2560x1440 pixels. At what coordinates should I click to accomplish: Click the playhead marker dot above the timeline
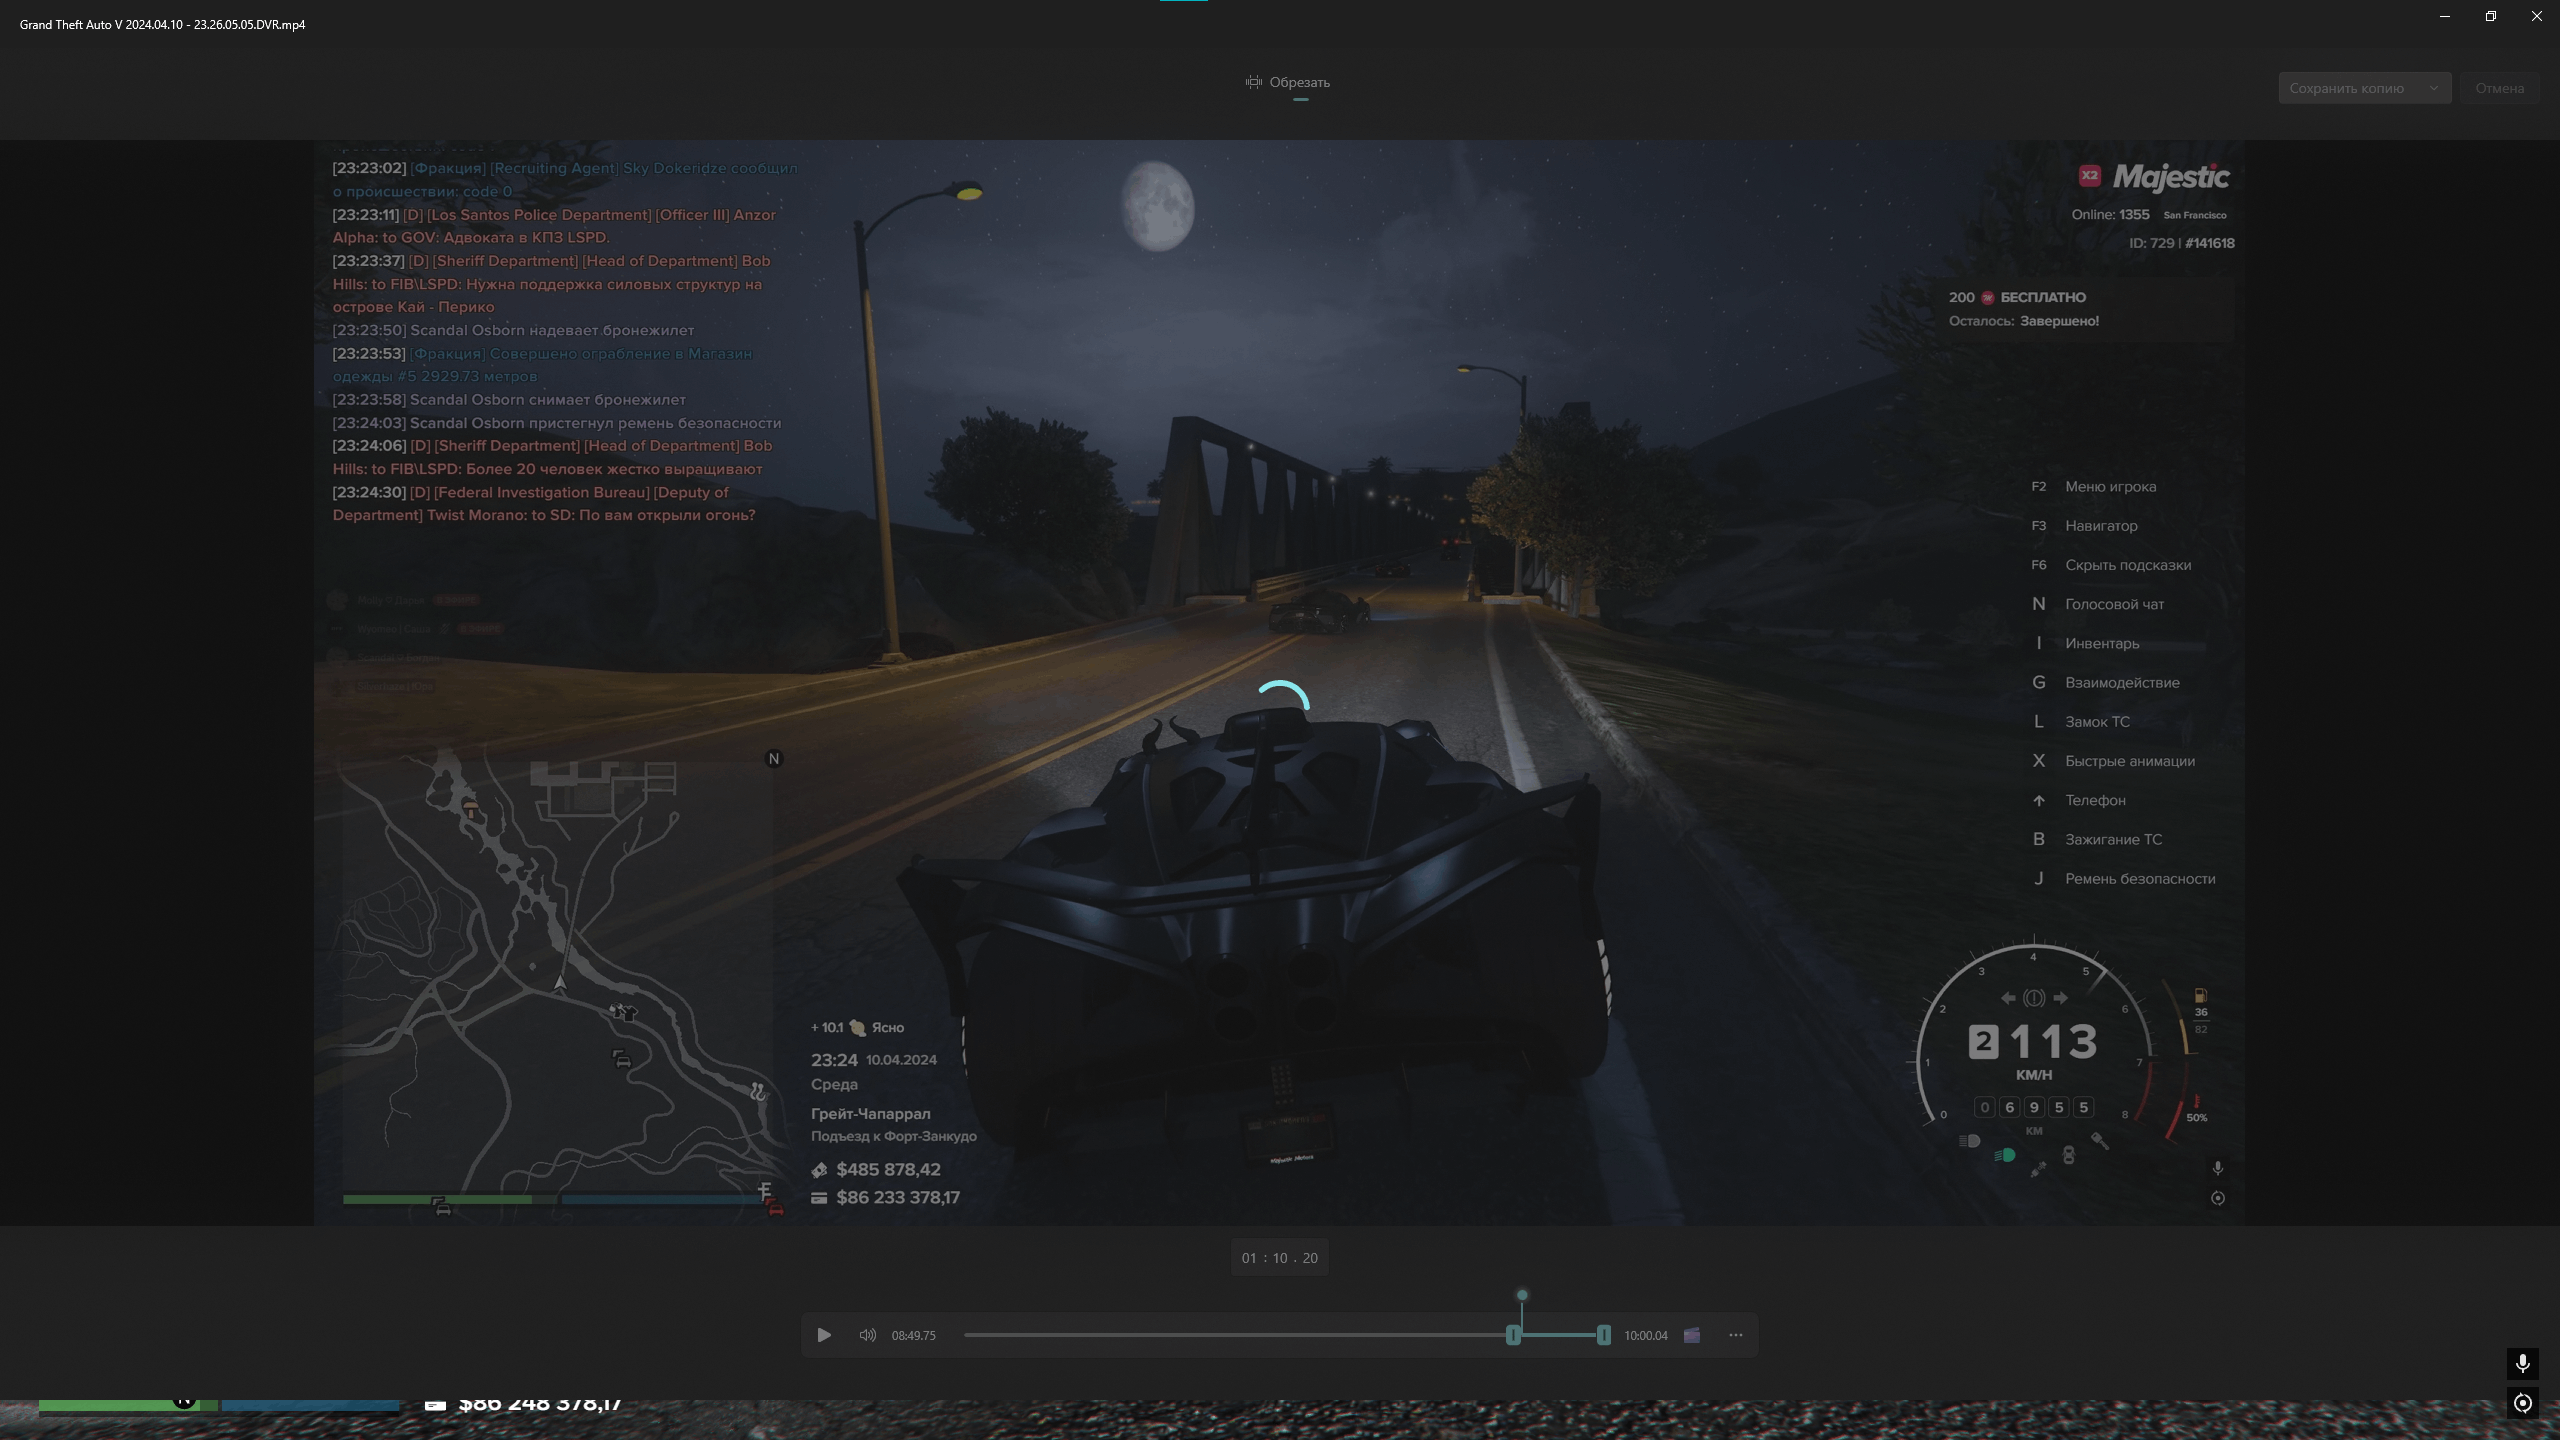tap(1522, 1295)
